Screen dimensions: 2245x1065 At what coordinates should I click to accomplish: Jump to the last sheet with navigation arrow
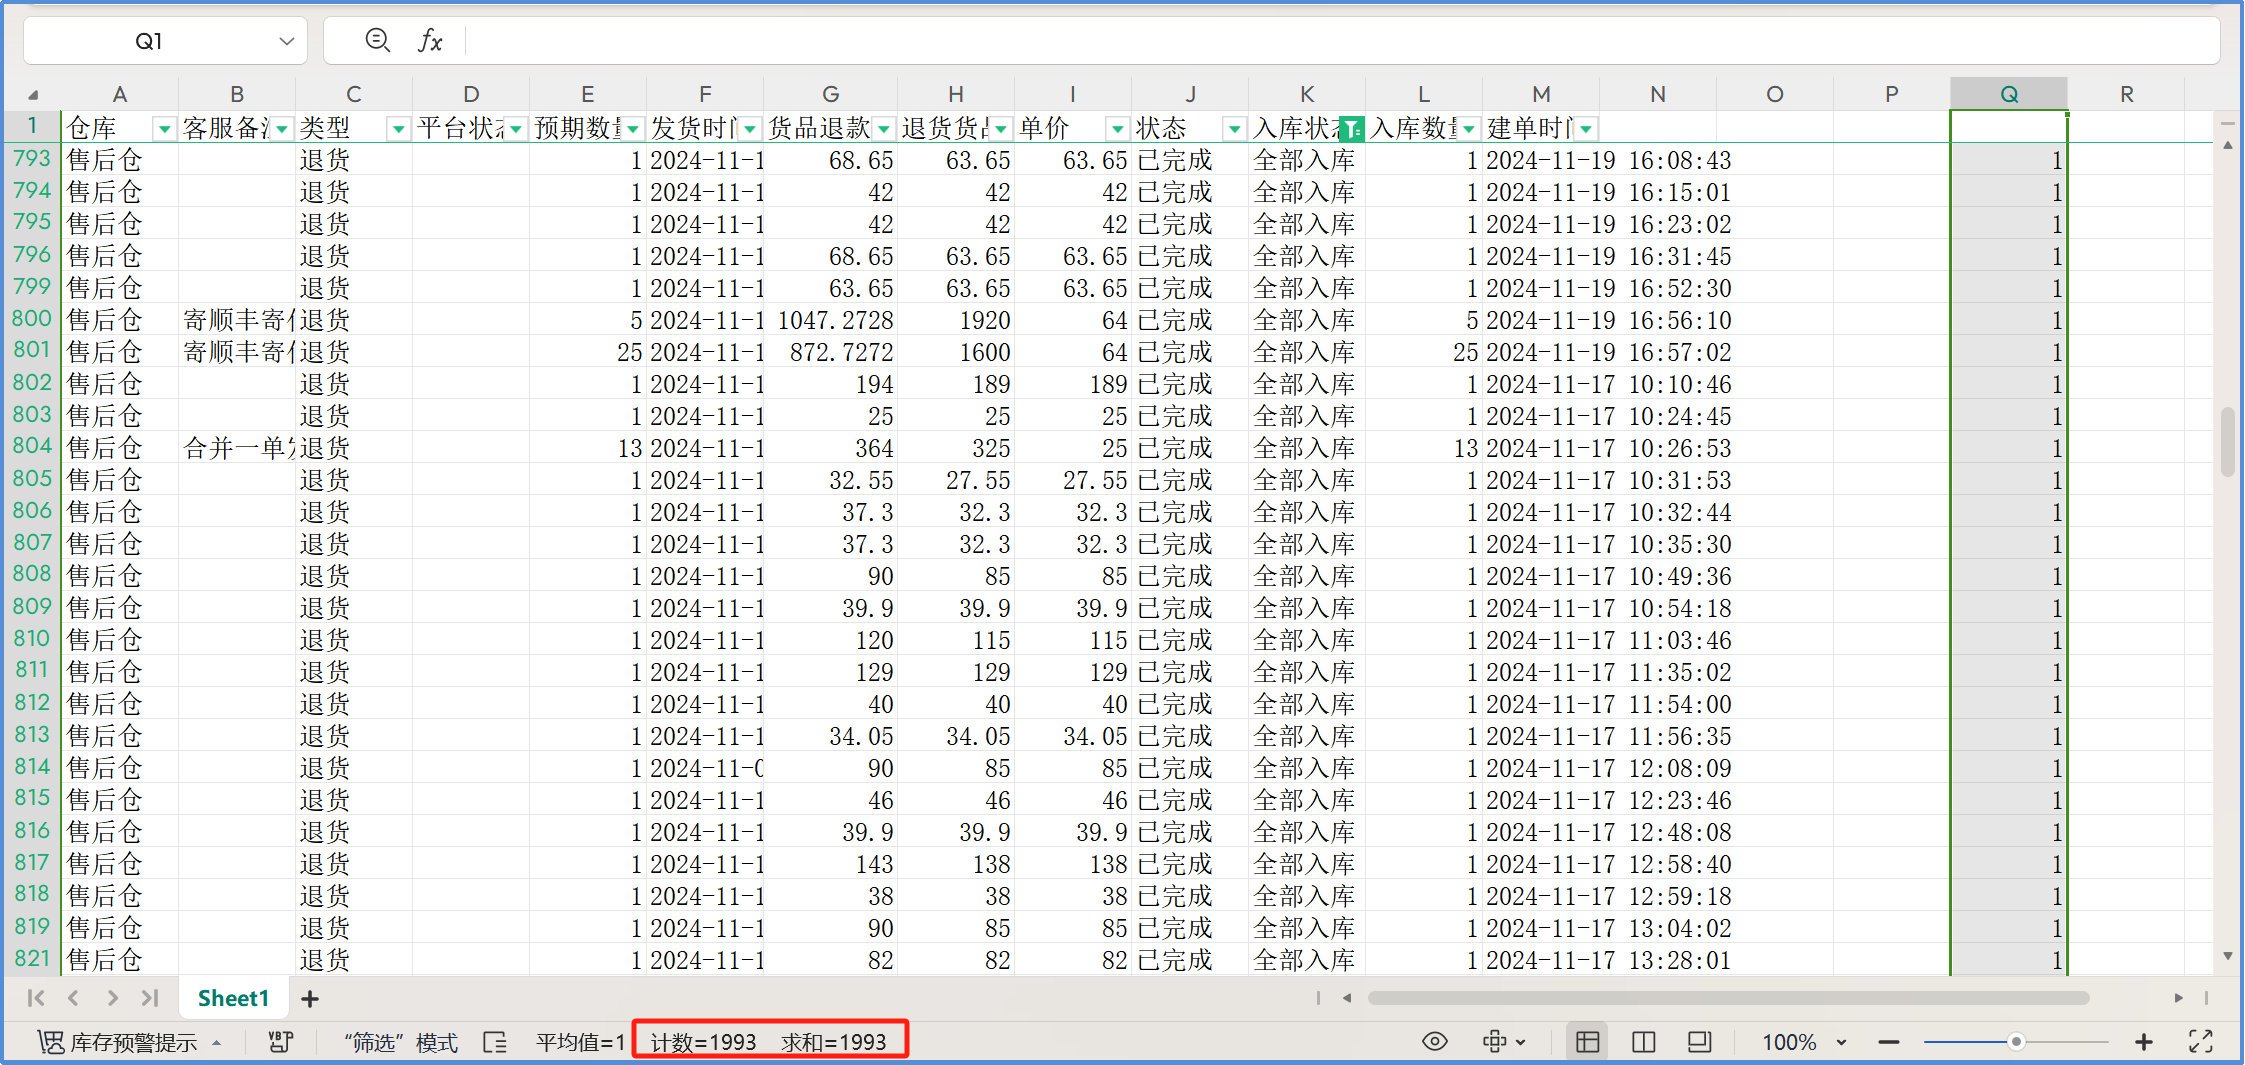pyautogui.click(x=150, y=998)
